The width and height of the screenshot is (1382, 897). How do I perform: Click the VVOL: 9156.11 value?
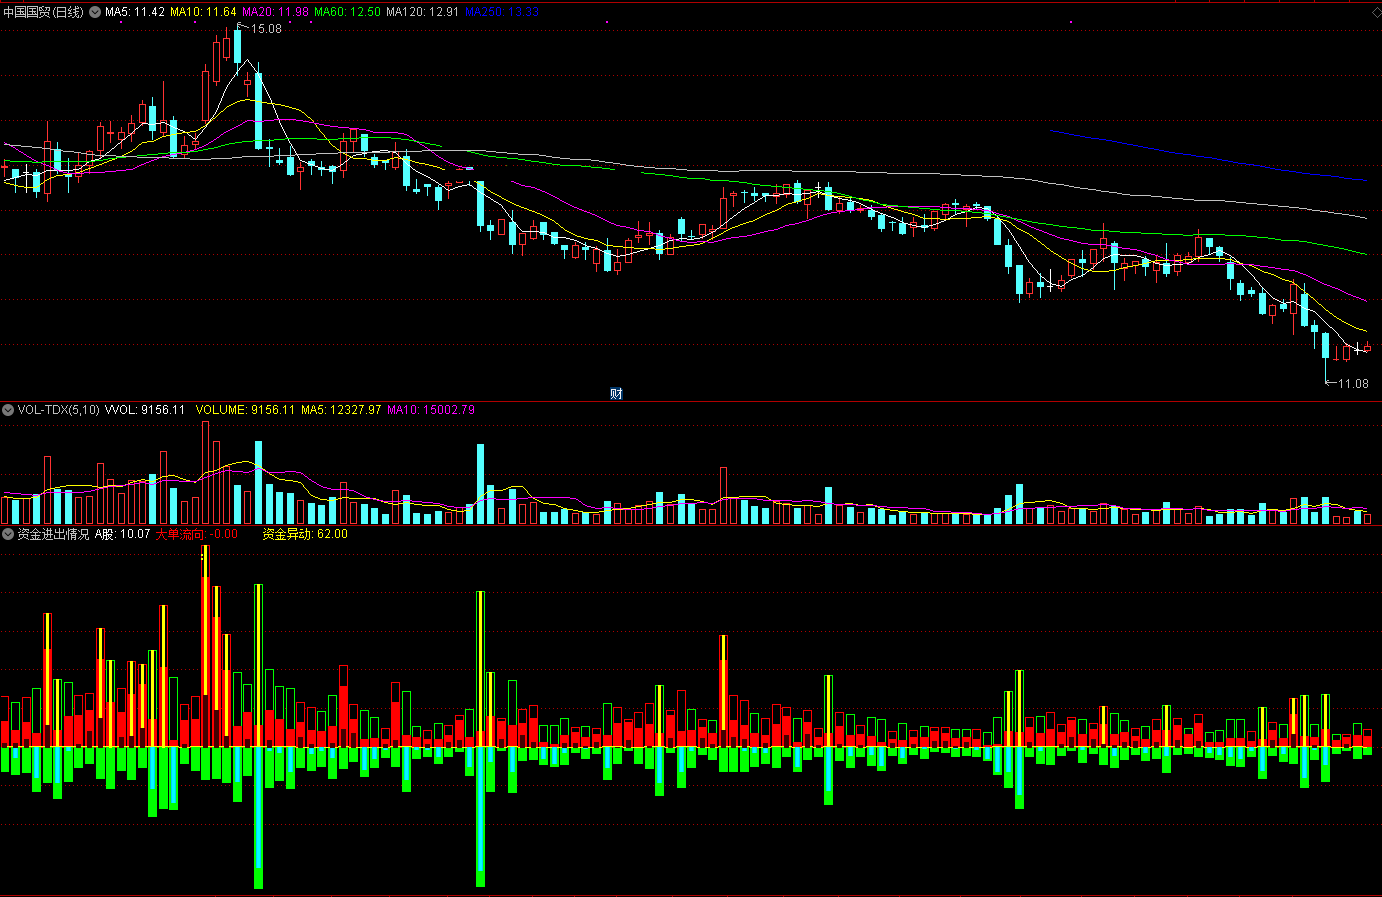click(145, 410)
